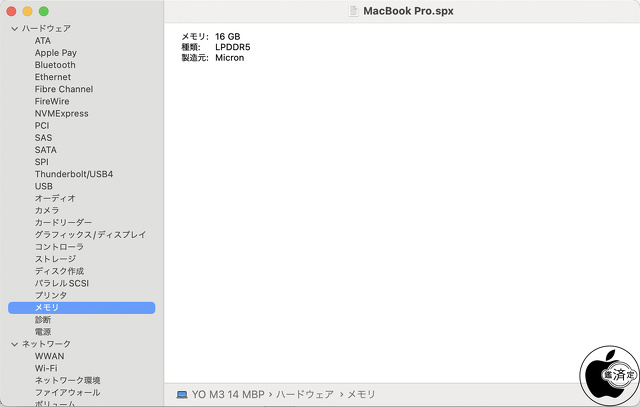
Task: Select Ethernet in the sidebar
Action: pyautogui.click(x=53, y=77)
